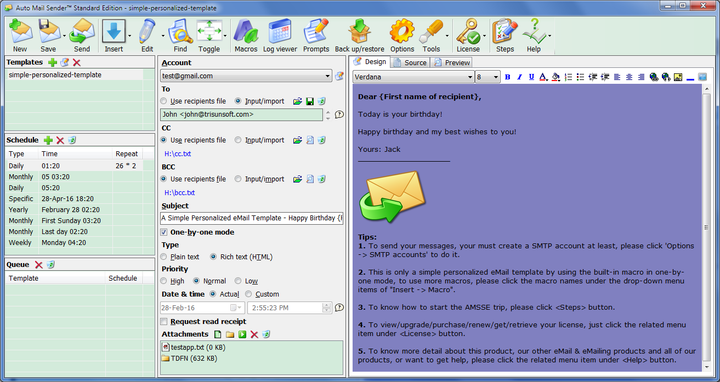Open the Log viewer
Viewport: 720px width, 382px height.
point(280,36)
